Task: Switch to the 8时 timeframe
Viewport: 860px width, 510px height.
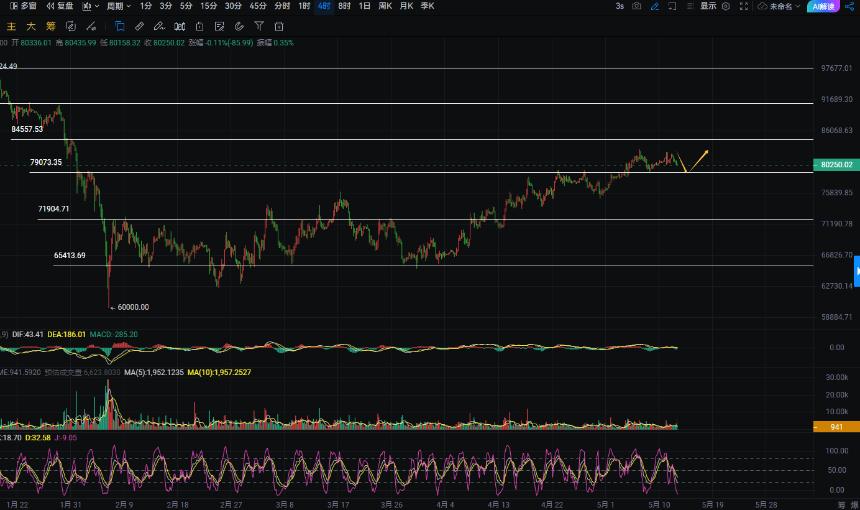Action: [x=344, y=6]
